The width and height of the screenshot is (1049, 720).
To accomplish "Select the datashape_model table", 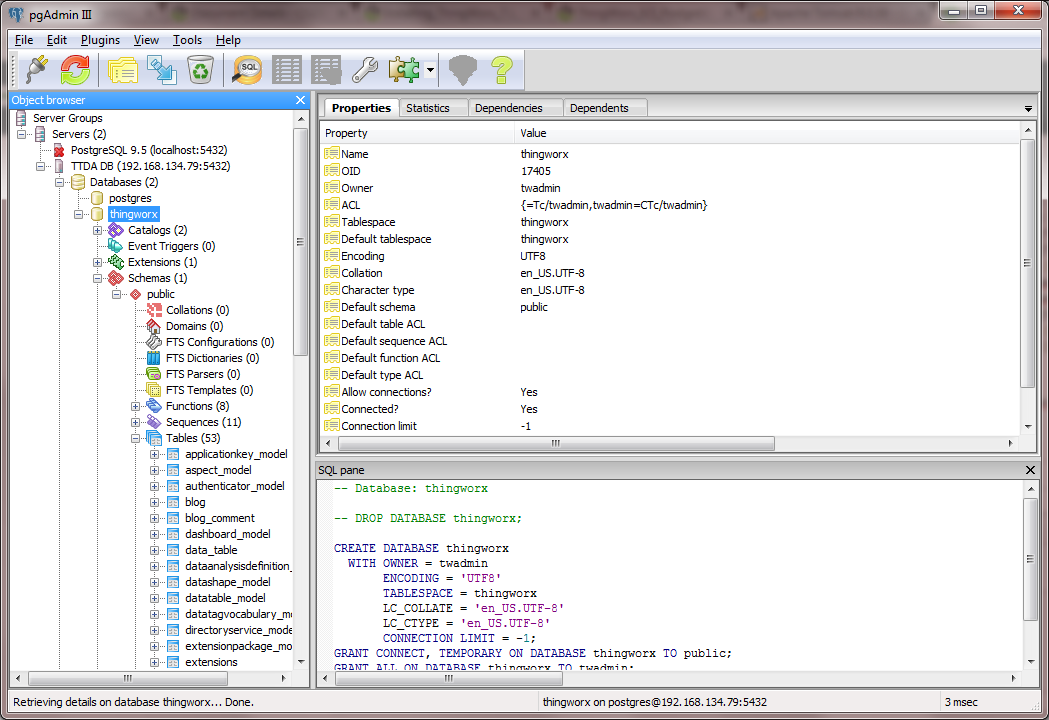I will pos(227,582).
